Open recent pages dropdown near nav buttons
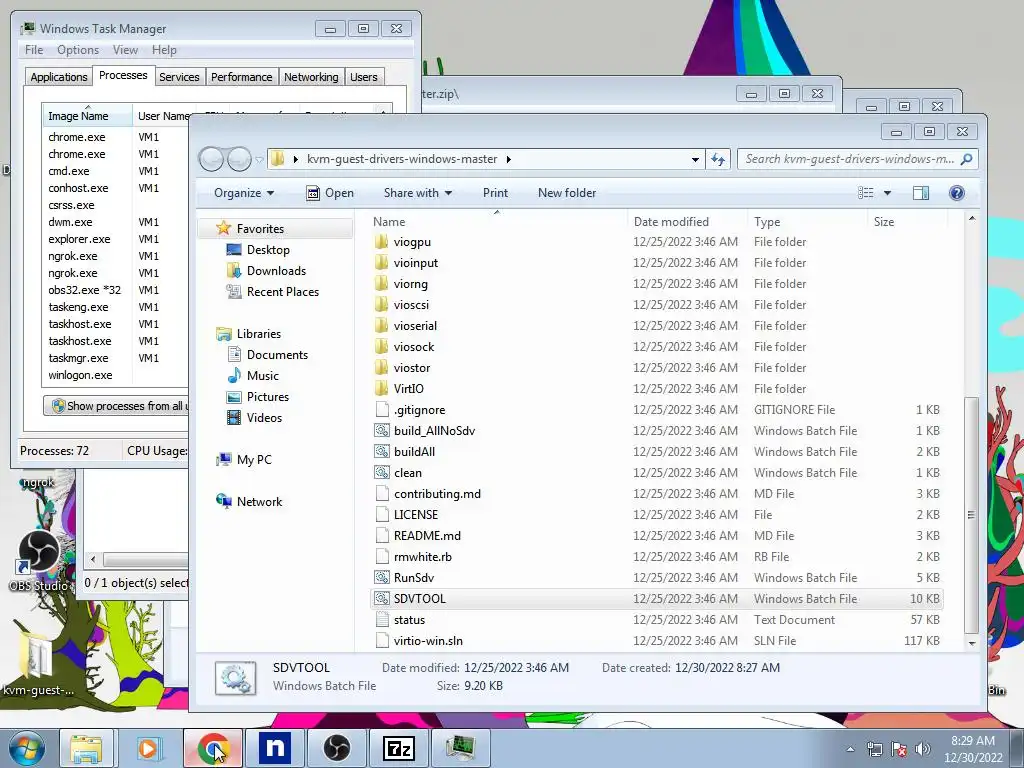1024x768 pixels. [259, 159]
